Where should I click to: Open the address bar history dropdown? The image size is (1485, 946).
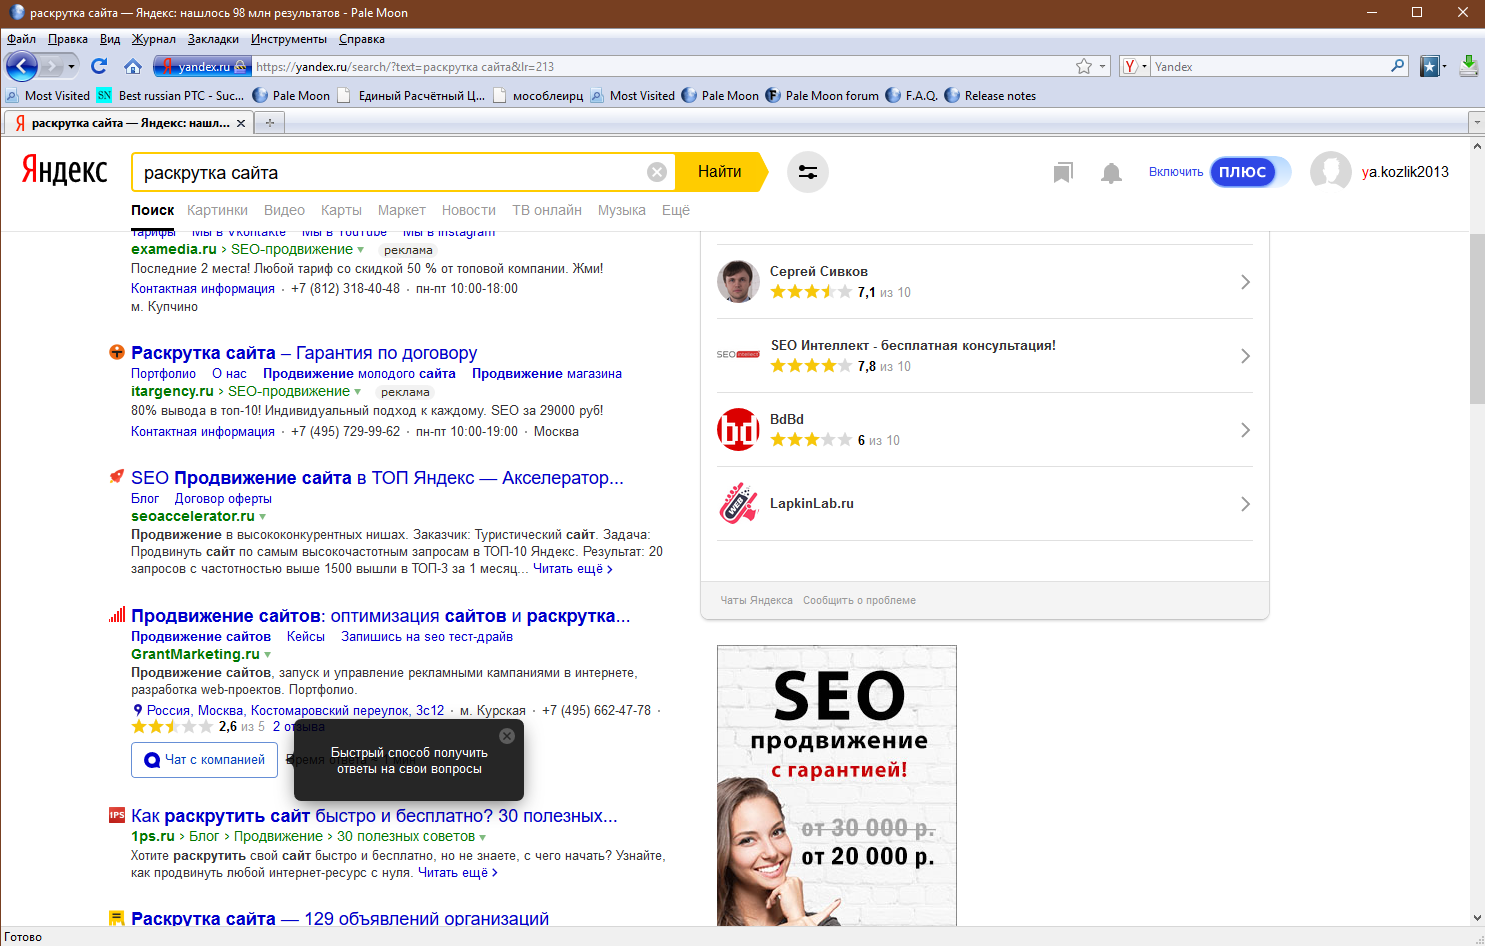point(1103,66)
